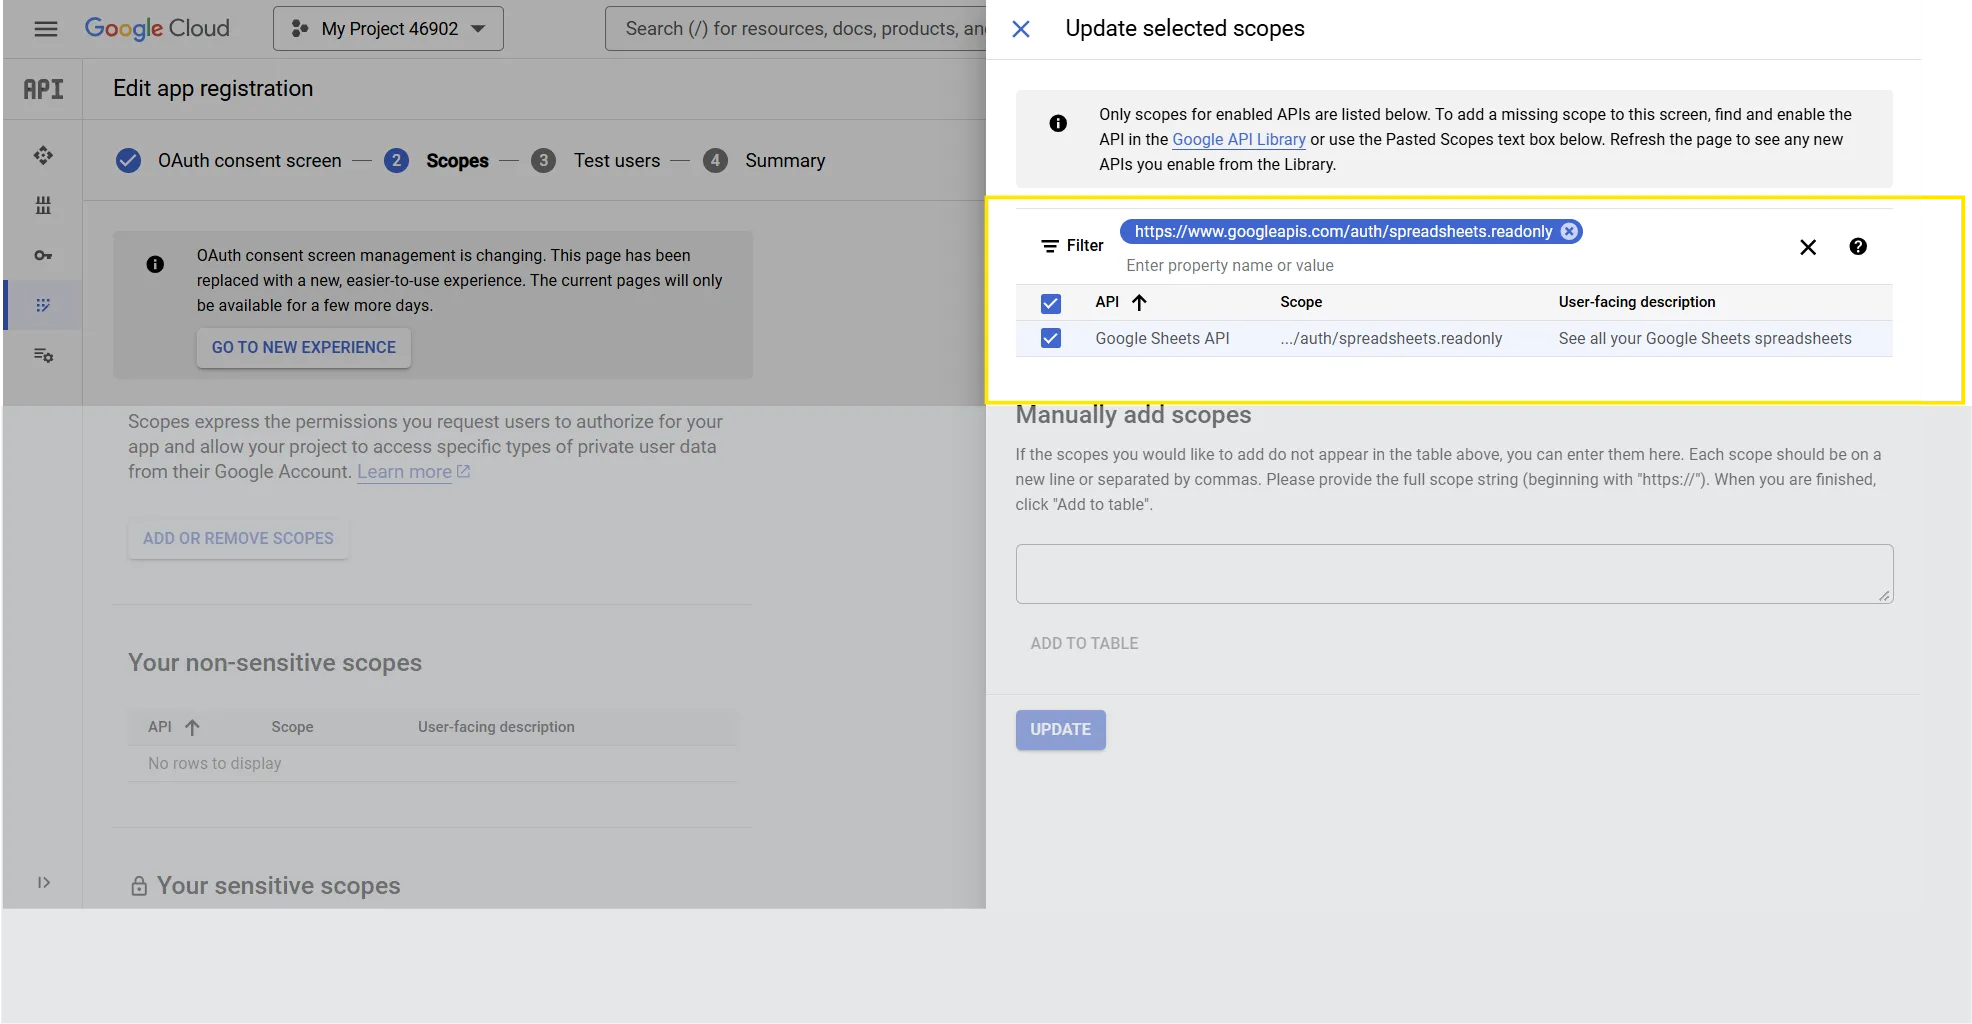Click ADD TO TABLE button
Image resolution: width=1972 pixels, height=1024 pixels.
(1084, 643)
